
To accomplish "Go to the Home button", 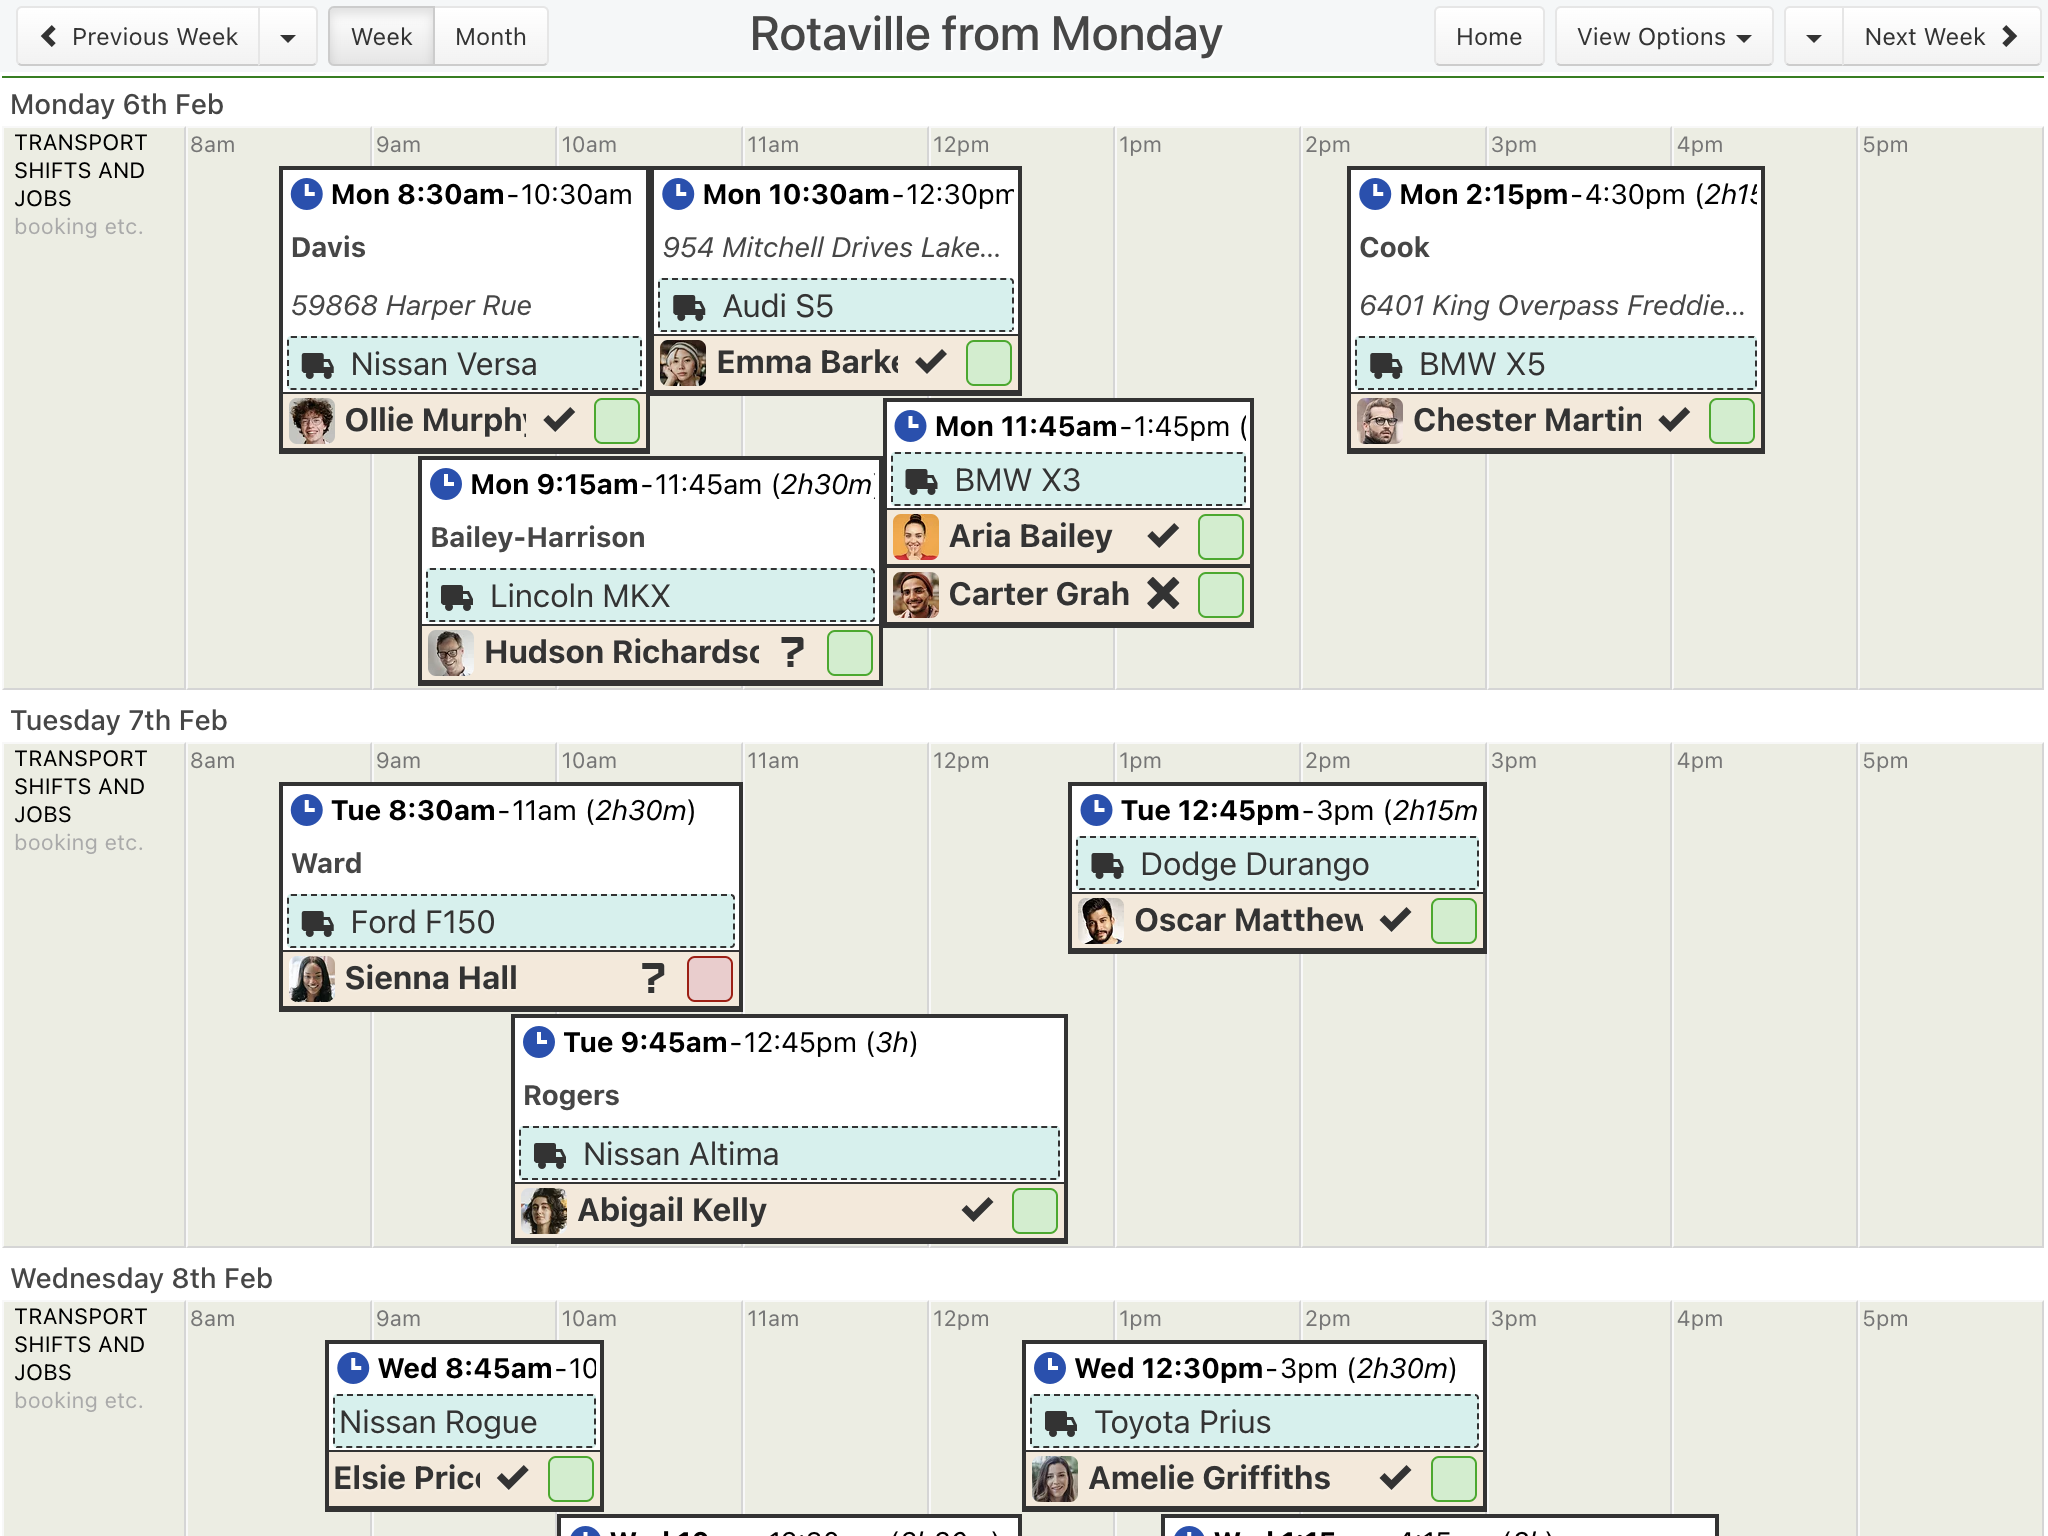I will 1489,37.
